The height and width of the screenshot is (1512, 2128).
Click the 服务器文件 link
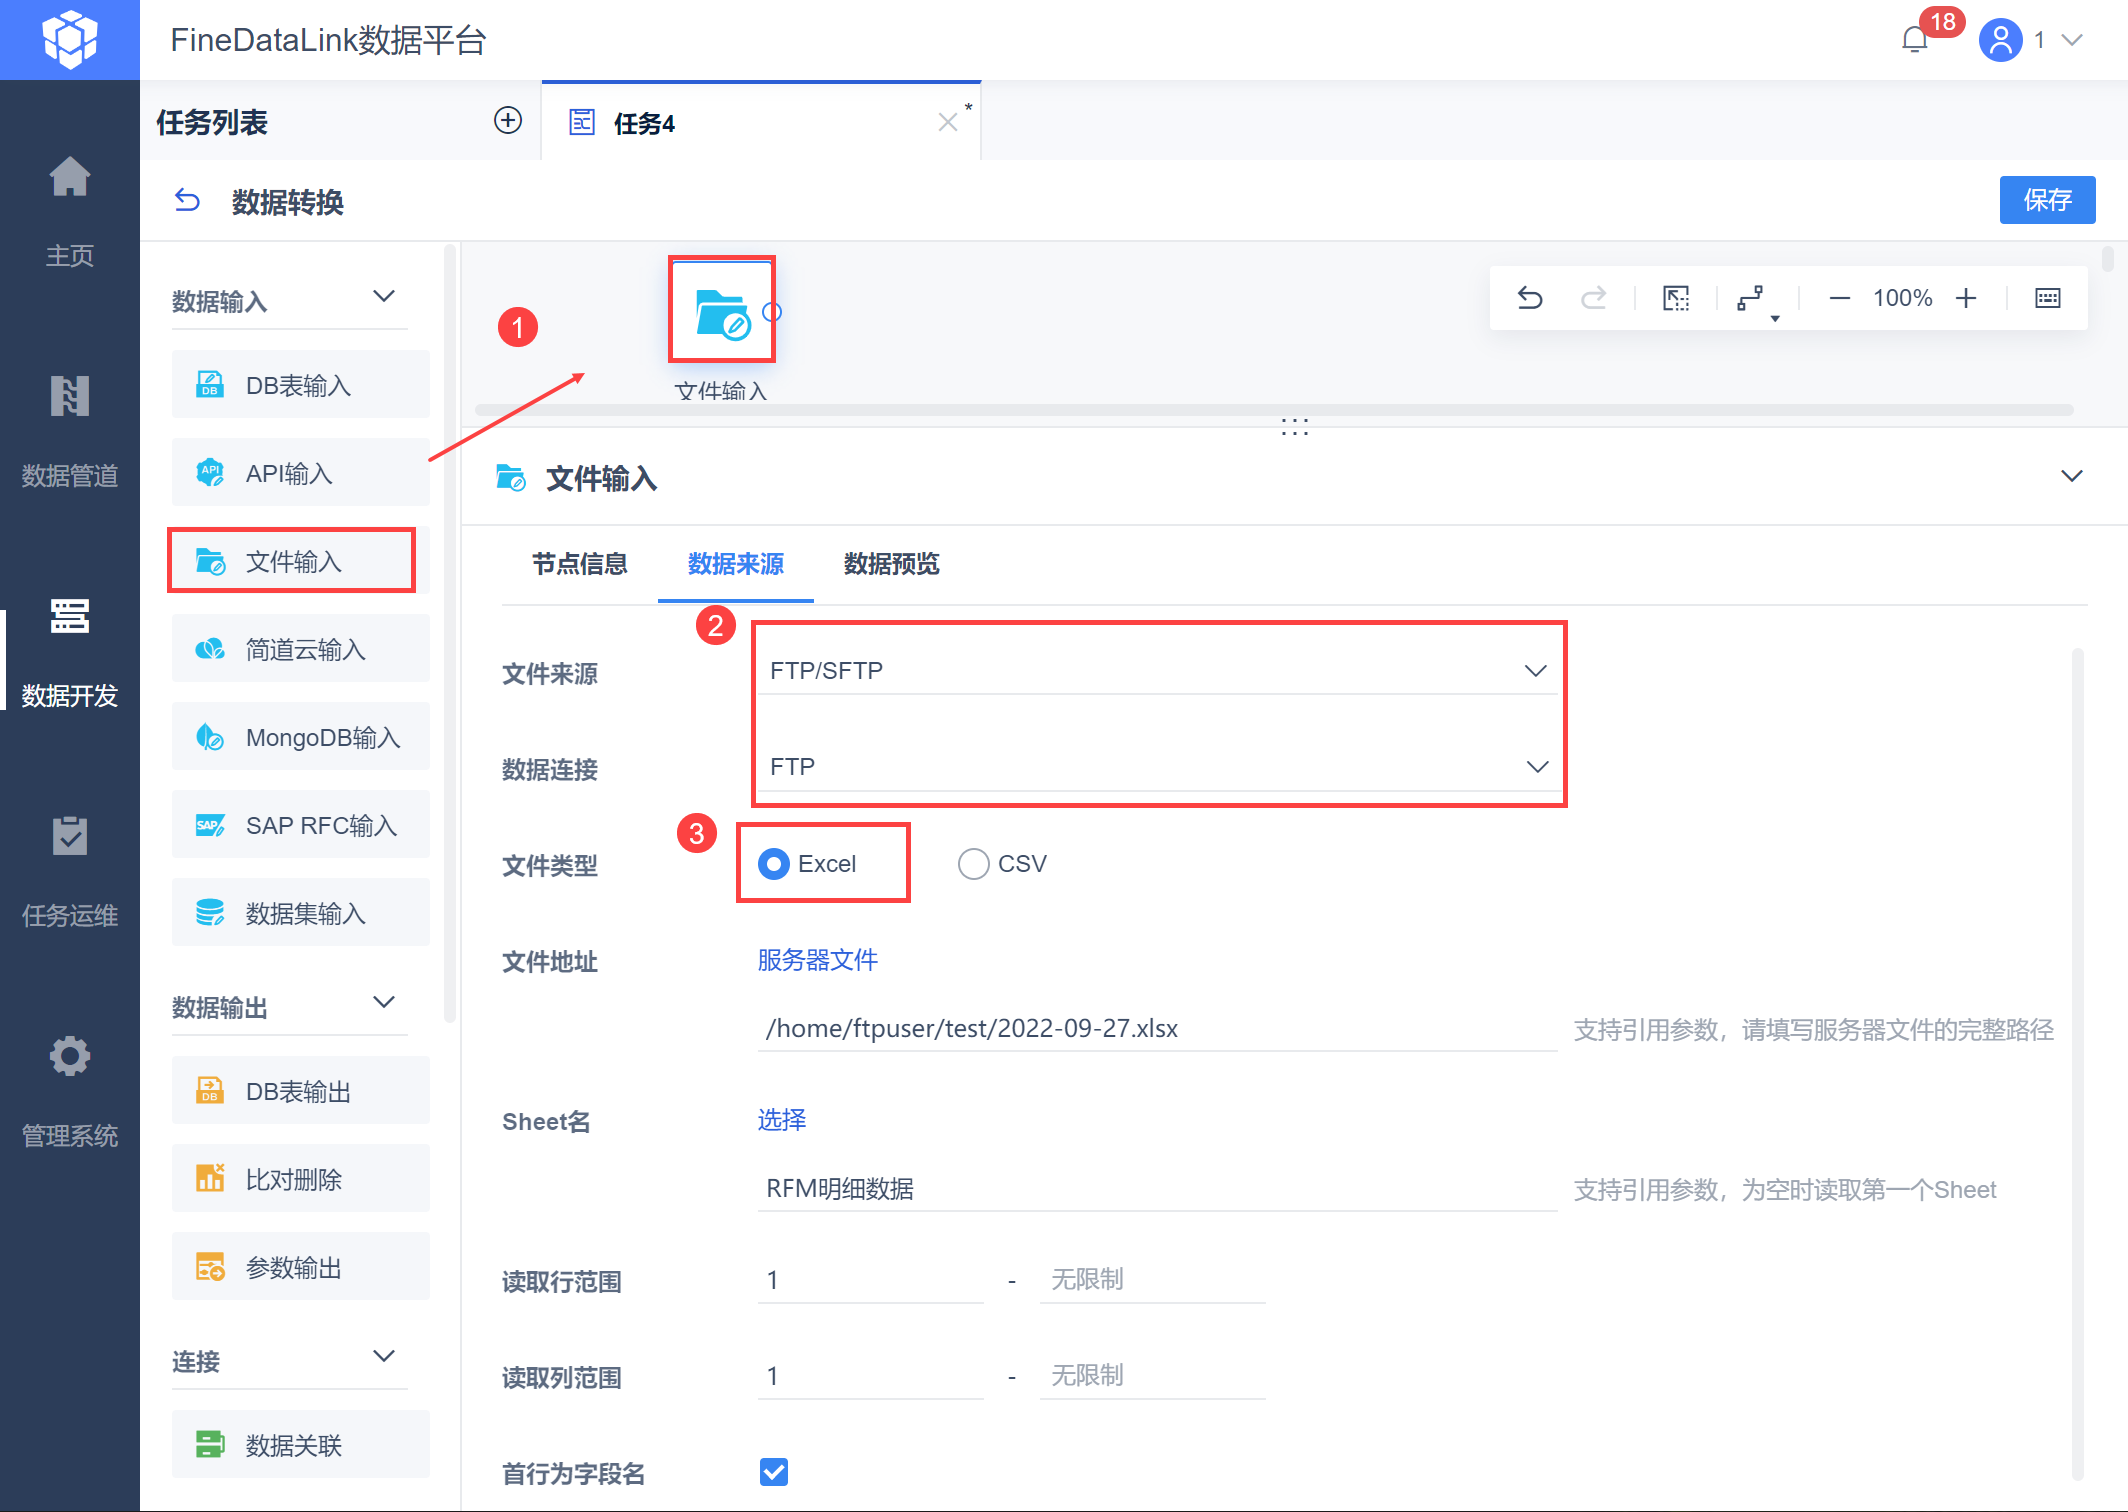tap(817, 960)
